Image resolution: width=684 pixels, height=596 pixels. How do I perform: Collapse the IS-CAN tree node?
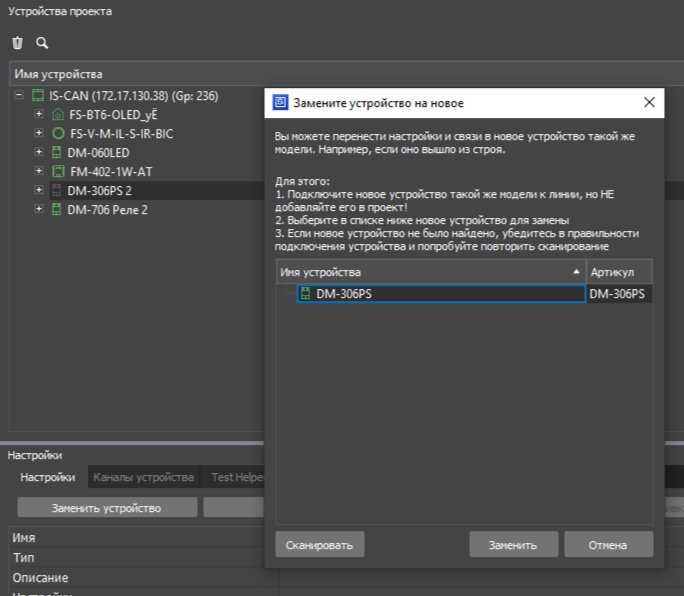pyautogui.click(x=20, y=97)
